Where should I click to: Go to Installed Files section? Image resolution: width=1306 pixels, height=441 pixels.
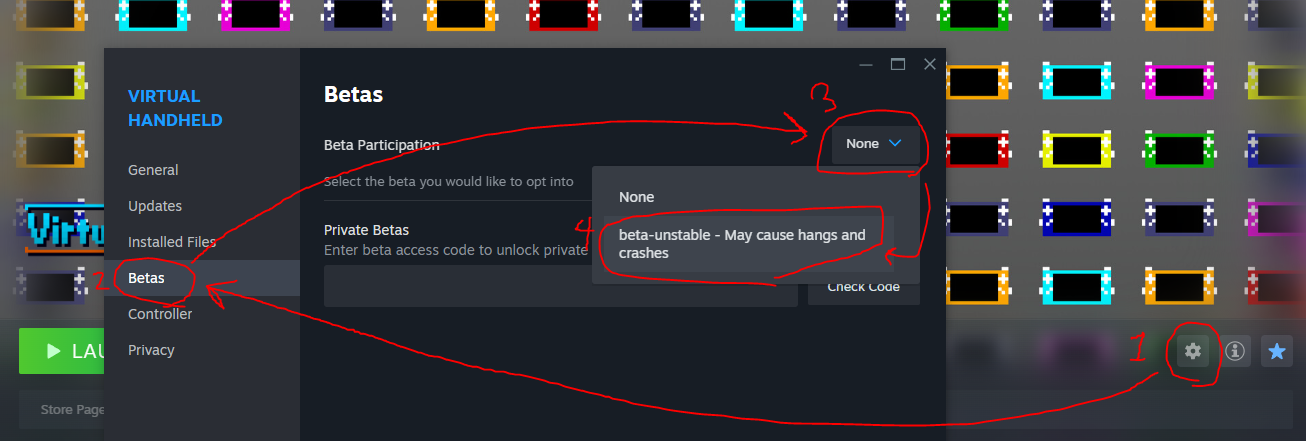pyautogui.click(x=172, y=242)
